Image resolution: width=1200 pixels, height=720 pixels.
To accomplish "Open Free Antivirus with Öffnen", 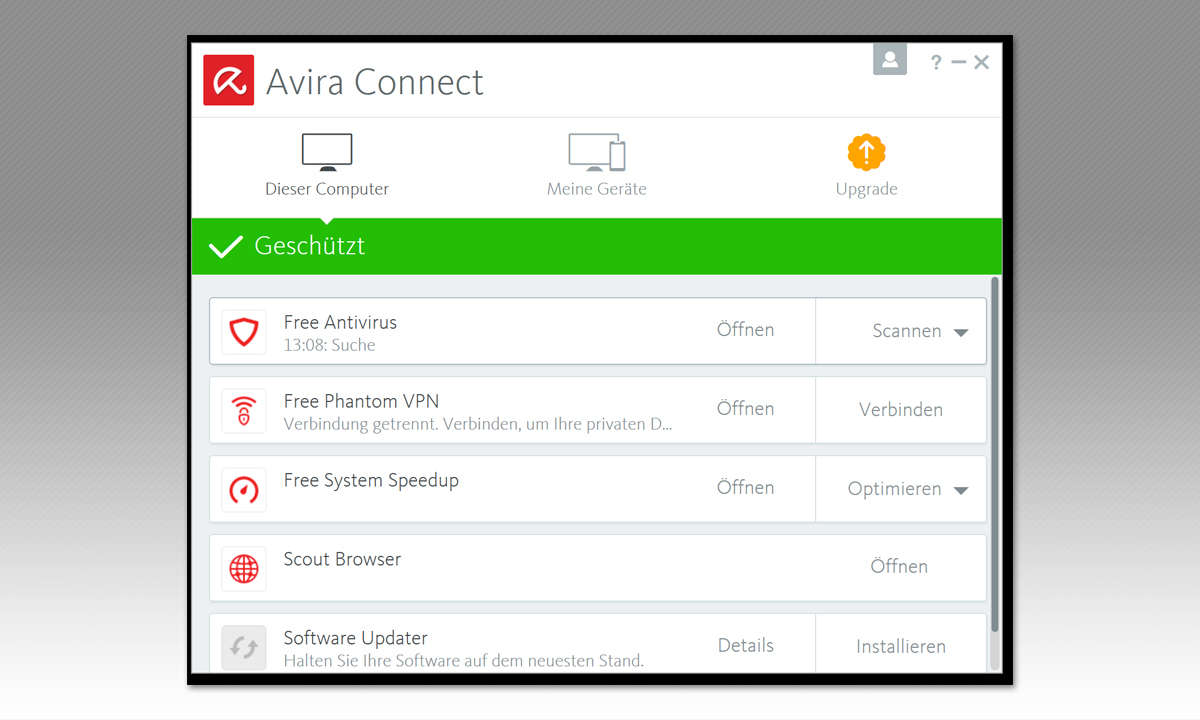I will [745, 329].
